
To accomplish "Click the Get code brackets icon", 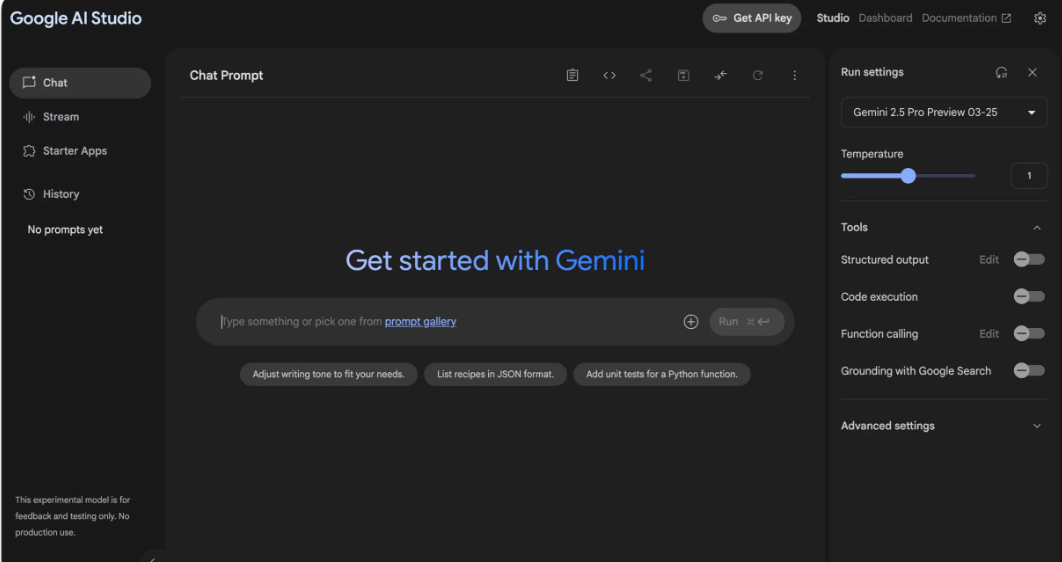I will tap(610, 75).
